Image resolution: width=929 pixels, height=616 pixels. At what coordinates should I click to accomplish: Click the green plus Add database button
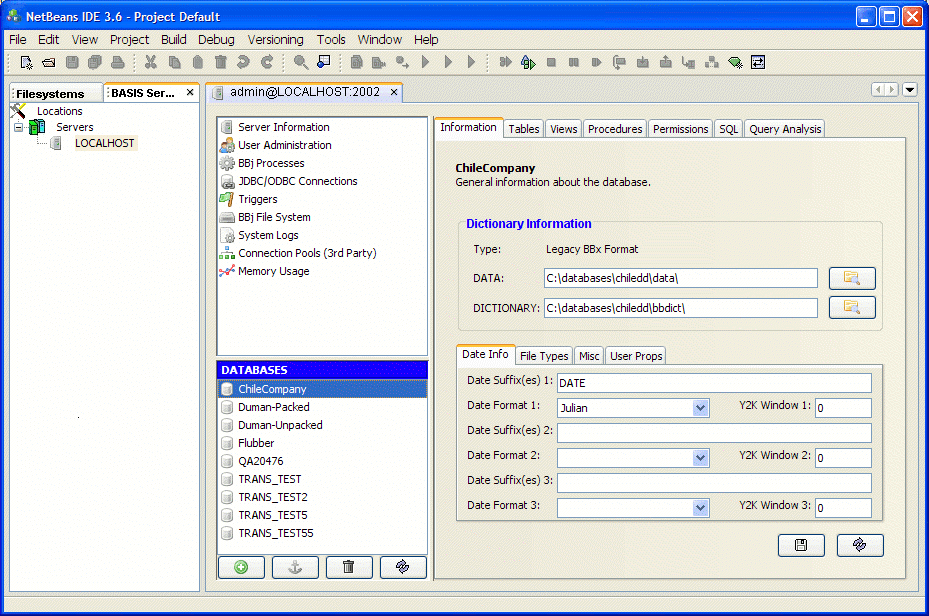(241, 567)
